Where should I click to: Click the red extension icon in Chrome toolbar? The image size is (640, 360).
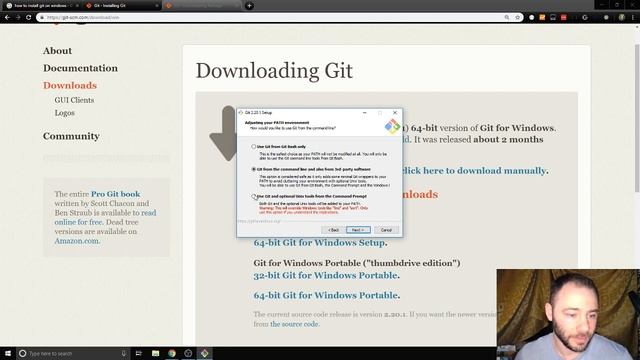[x=564, y=18]
